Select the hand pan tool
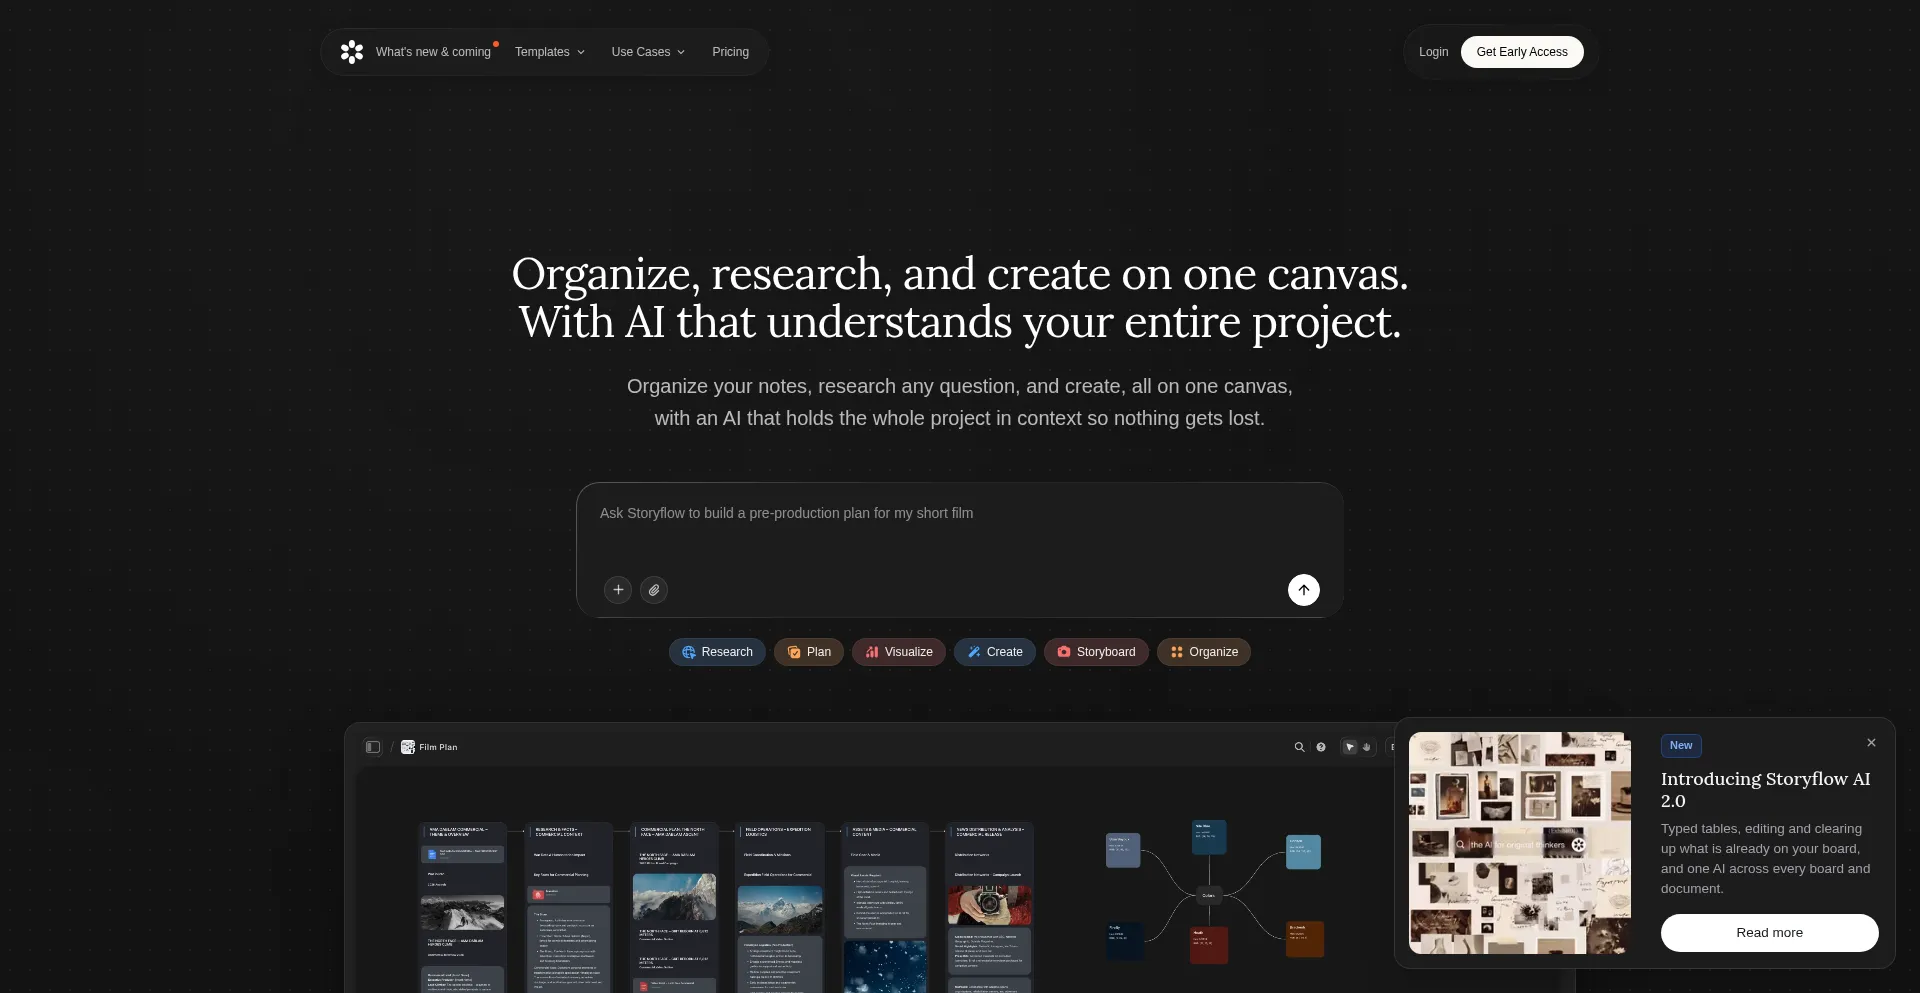The image size is (1920, 993). (x=1367, y=747)
